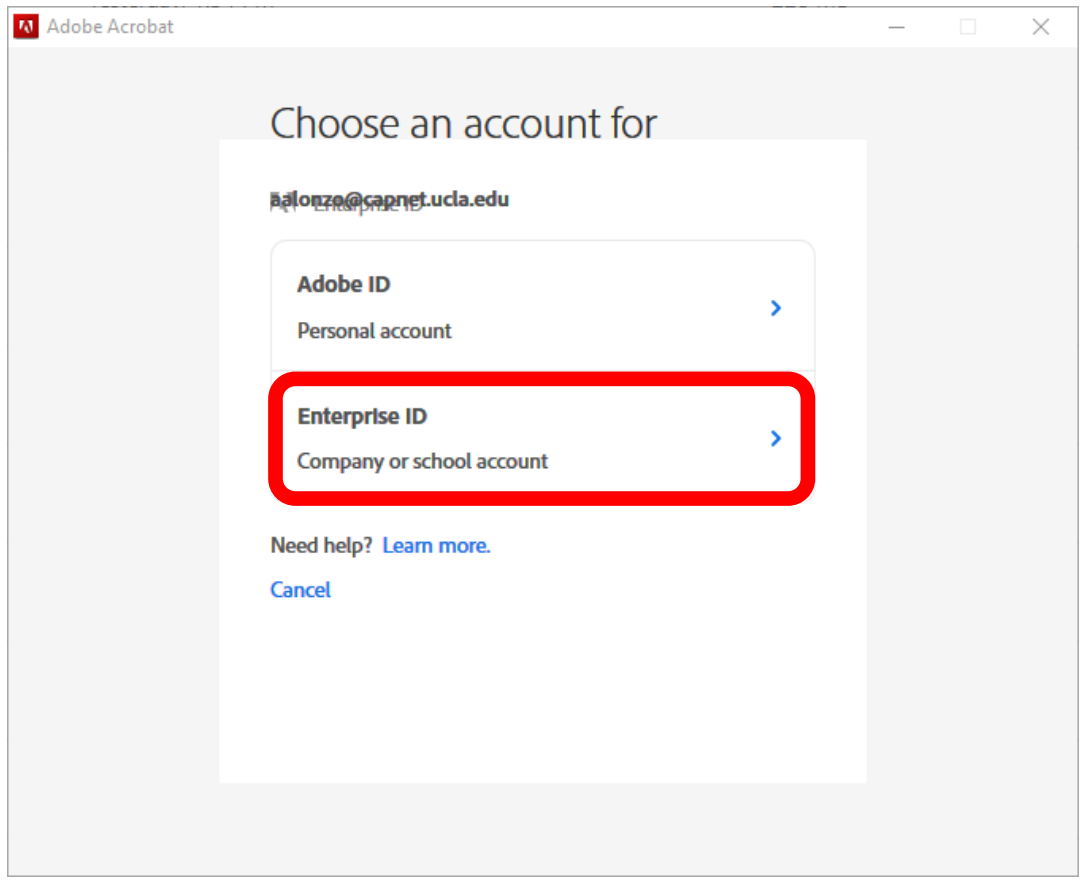Click the Adobe Acrobat logo icon

tap(24, 26)
